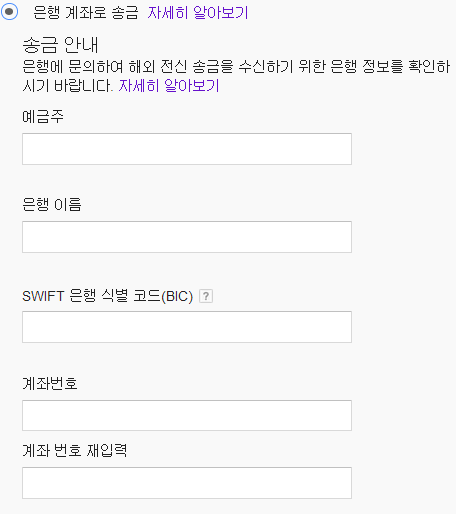This screenshot has width=458, height=514.
Task: Open 자세히 알아보기 link beside 은행 계좌로 송금
Action: 198,13
